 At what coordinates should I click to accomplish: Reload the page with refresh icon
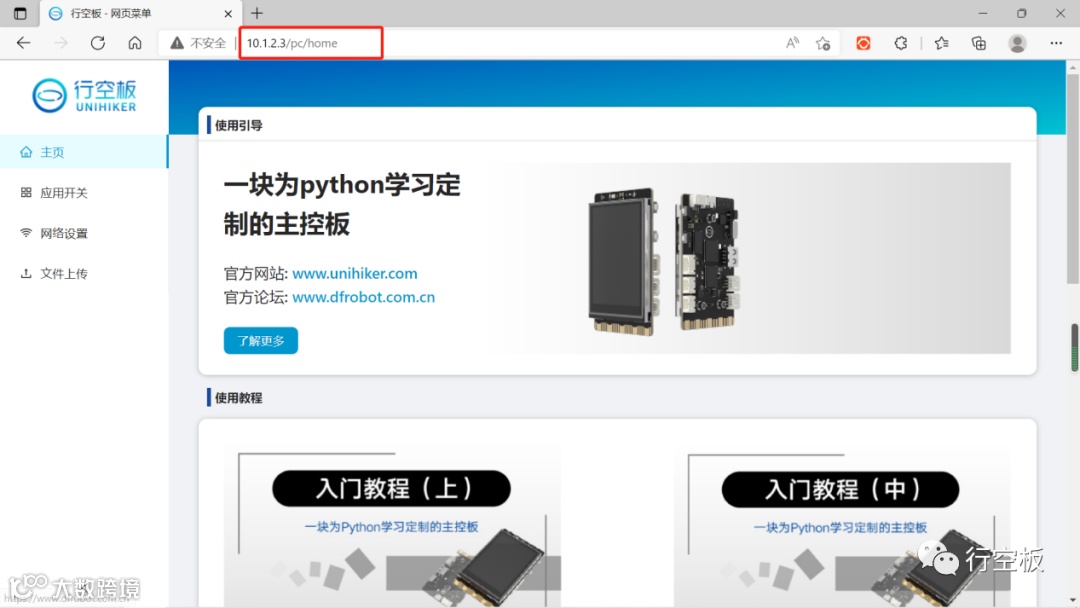coord(98,43)
